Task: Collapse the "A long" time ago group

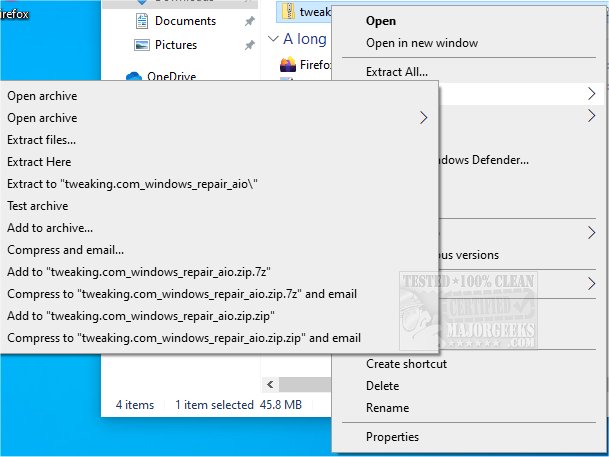Action: (273, 39)
